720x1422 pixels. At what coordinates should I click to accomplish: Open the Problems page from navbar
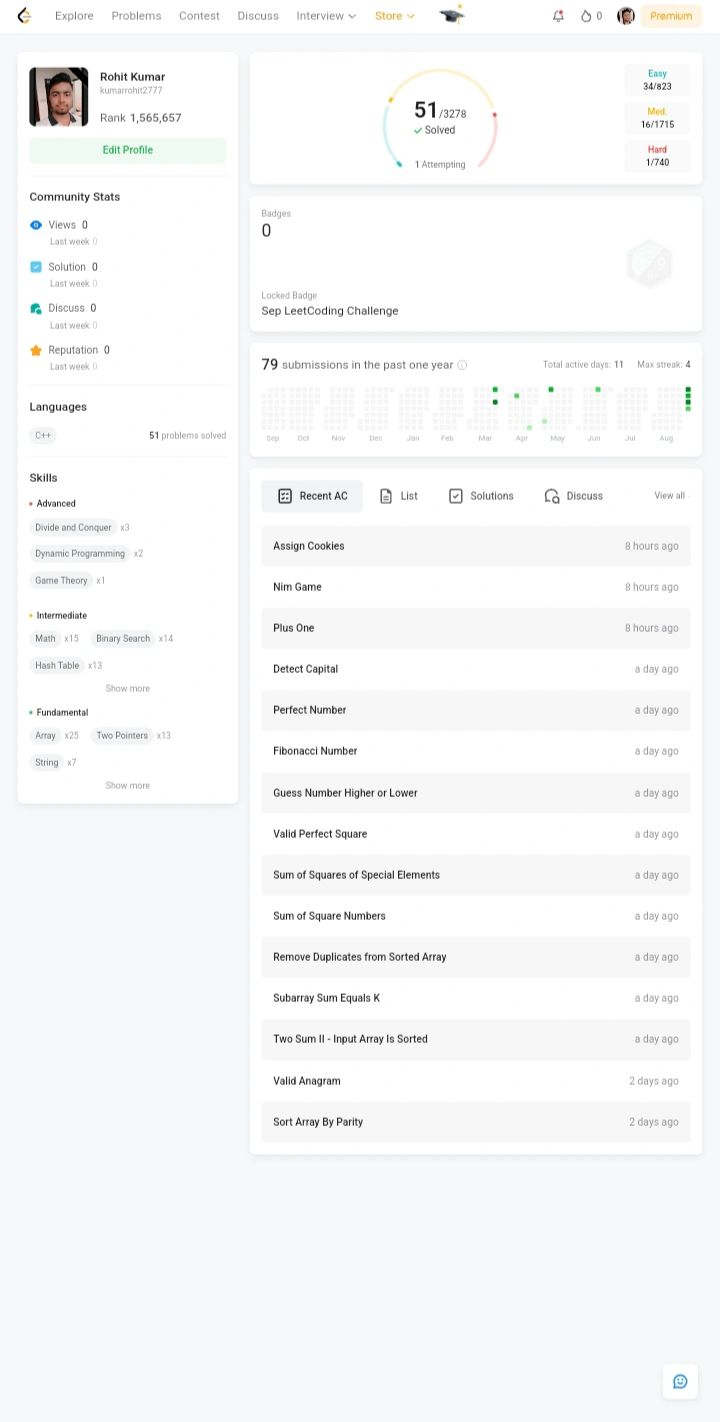tap(136, 16)
